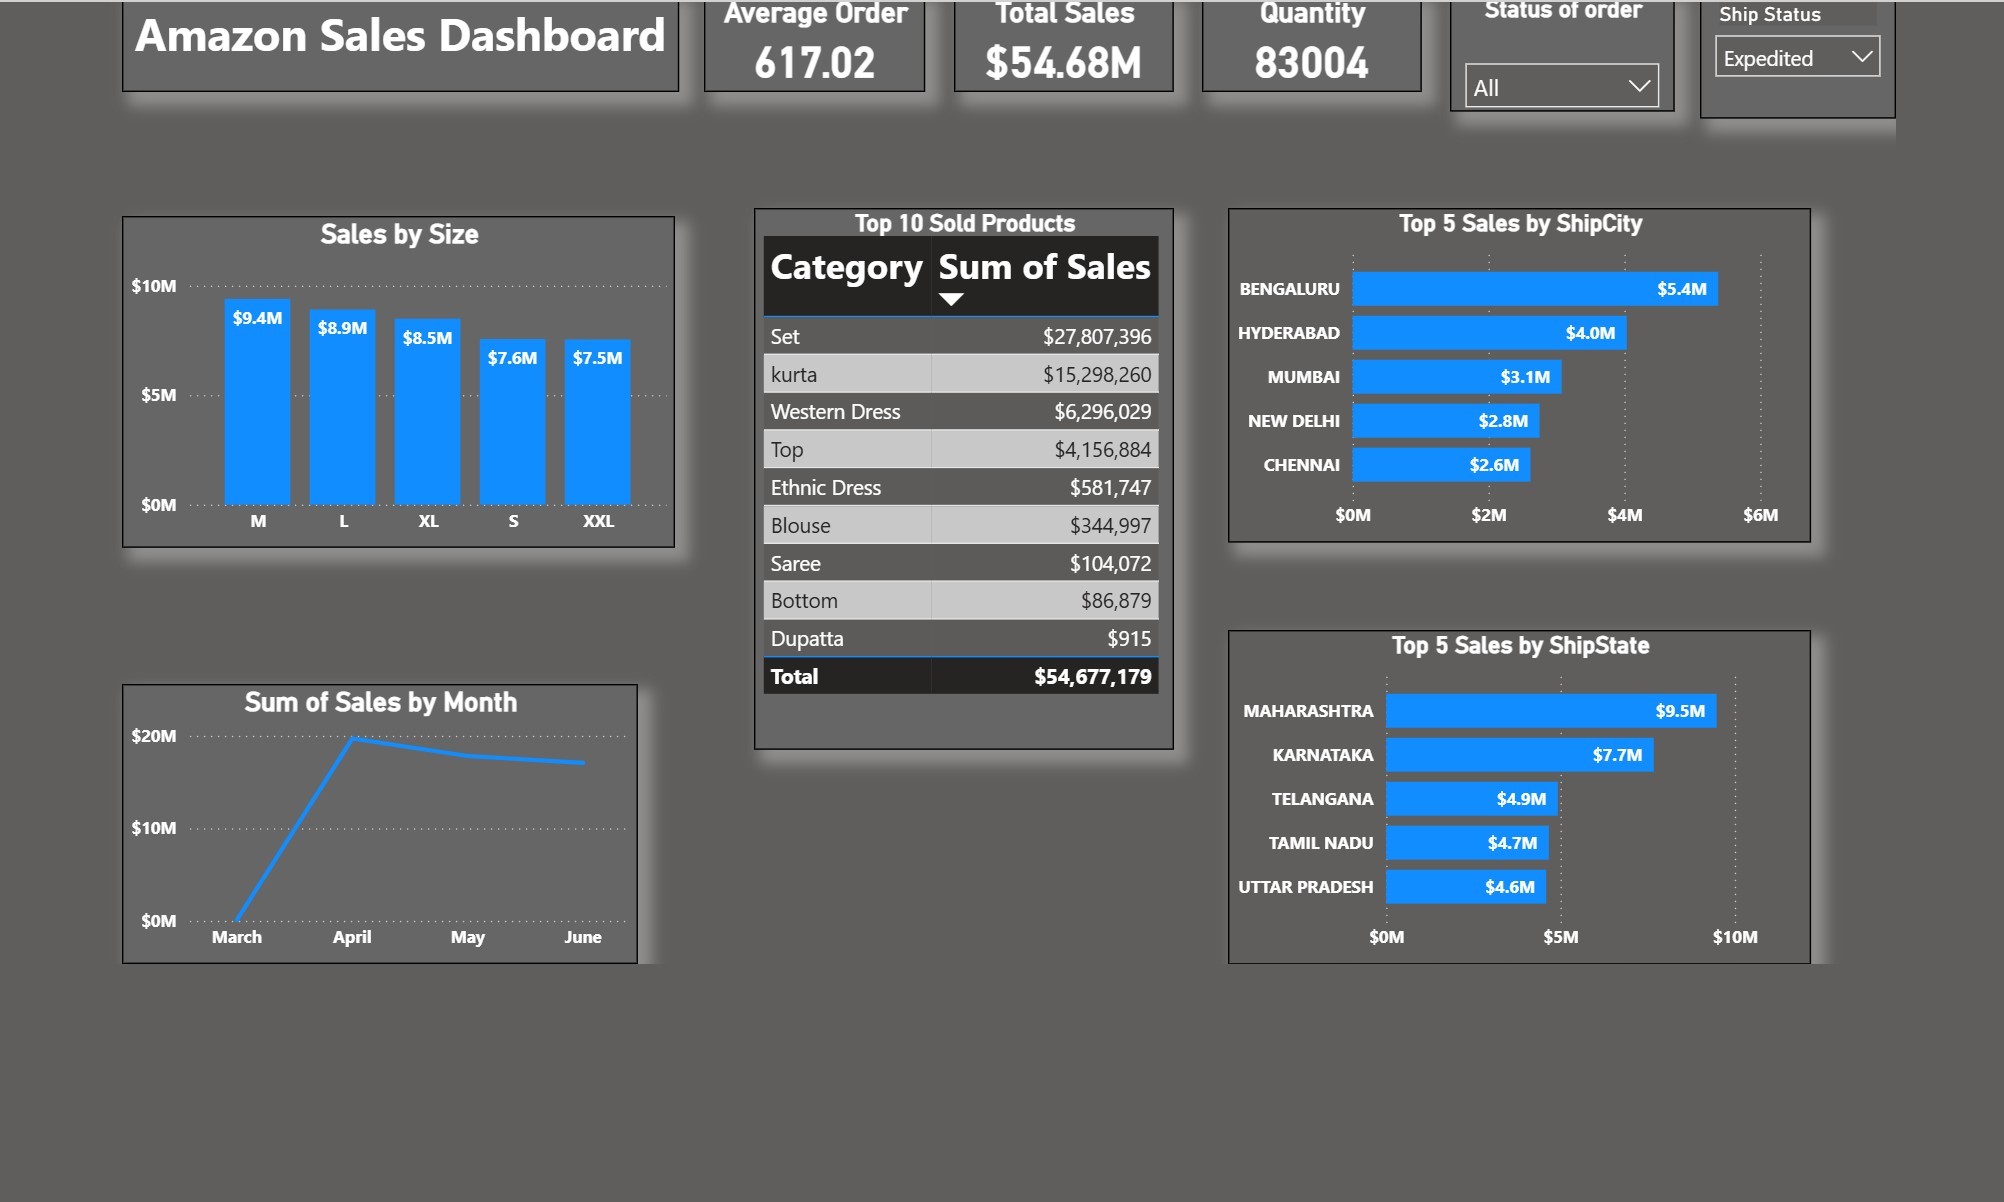Click the Category column header
This screenshot has width=2004, height=1202.
tap(846, 268)
